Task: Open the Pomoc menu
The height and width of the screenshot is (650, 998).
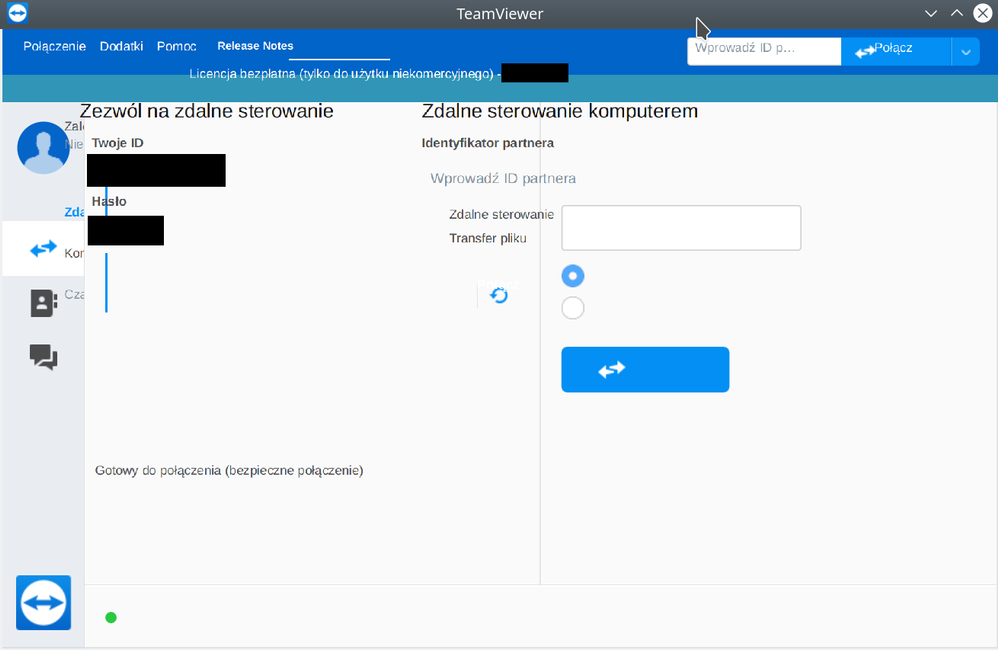Action: tap(176, 46)
